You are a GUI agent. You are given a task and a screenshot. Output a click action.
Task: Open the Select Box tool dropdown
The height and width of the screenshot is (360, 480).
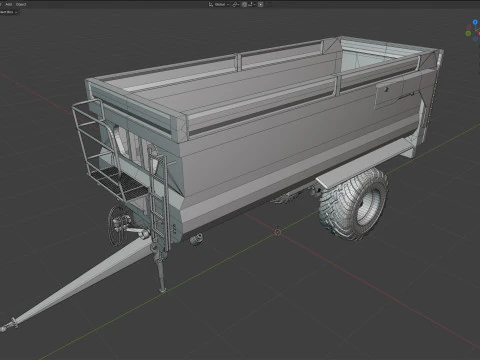(x=9, y=12)
